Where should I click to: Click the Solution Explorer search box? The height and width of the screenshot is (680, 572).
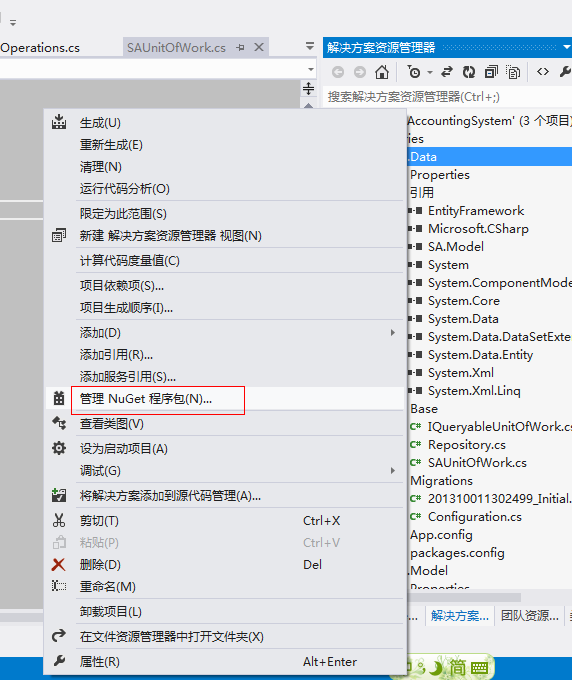click(x=447, y=97)
